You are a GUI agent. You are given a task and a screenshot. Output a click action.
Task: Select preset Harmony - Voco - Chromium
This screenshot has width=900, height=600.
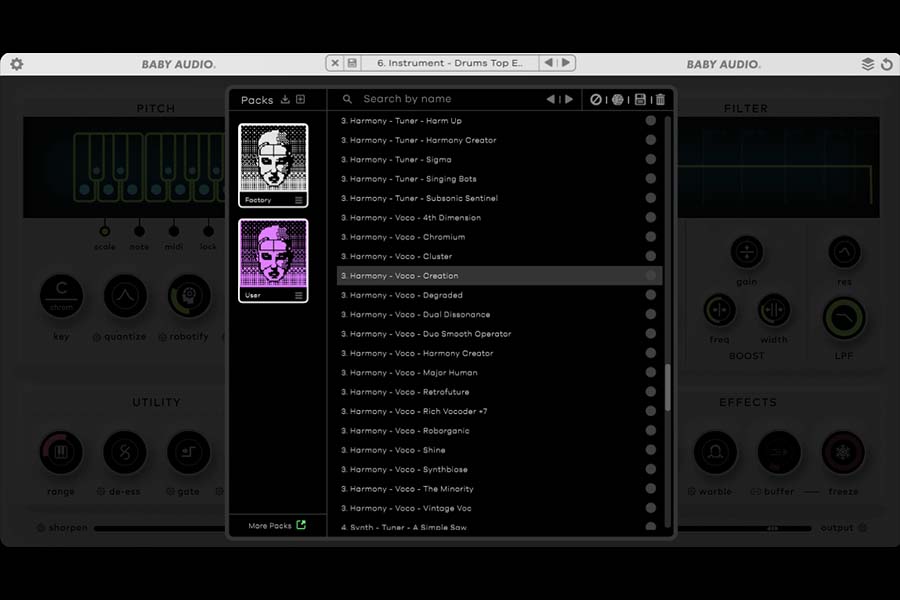[x=499, y=237]
